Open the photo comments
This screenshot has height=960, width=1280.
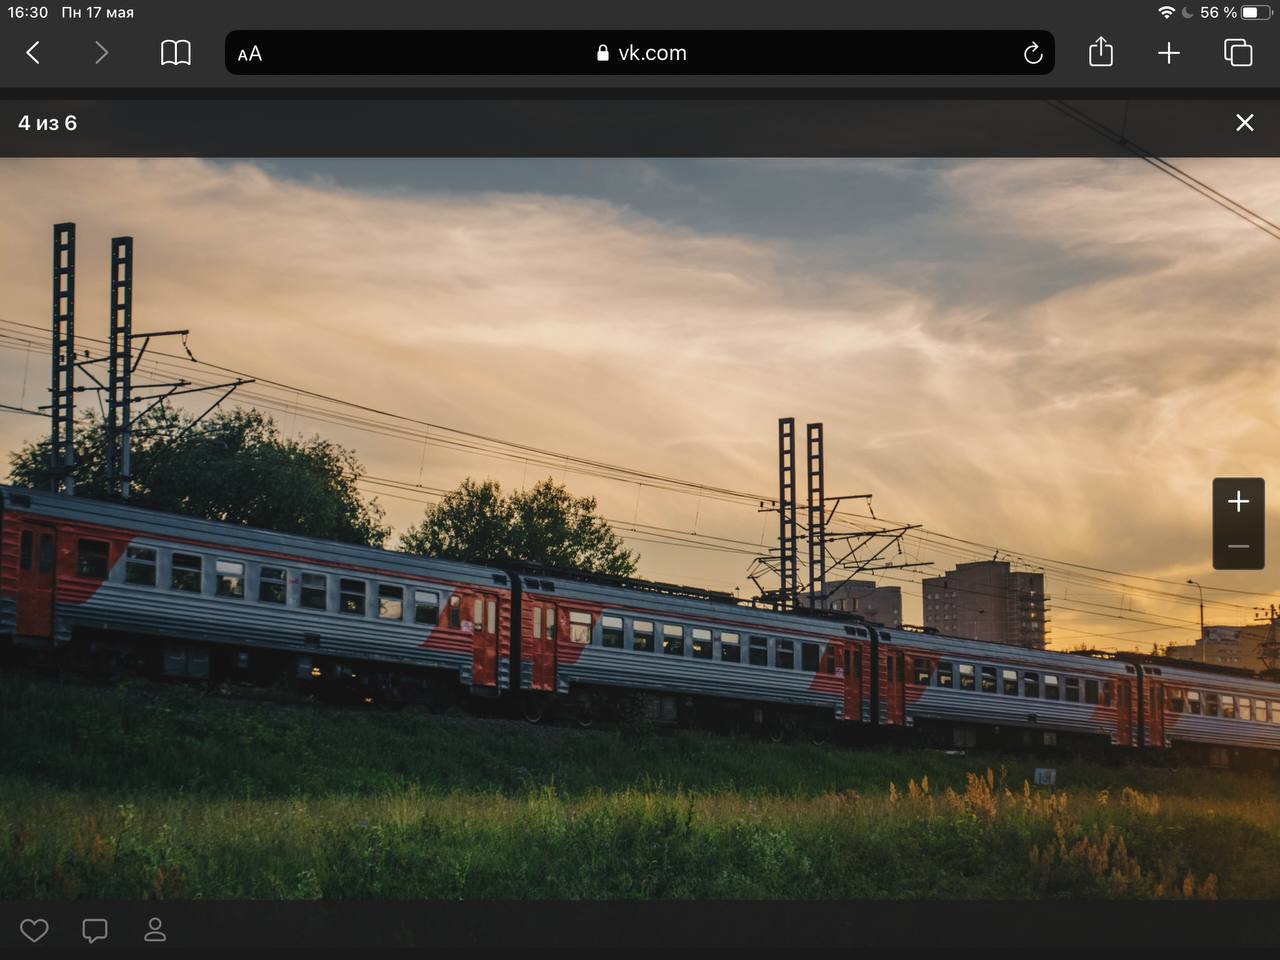(x=95, y=931)
